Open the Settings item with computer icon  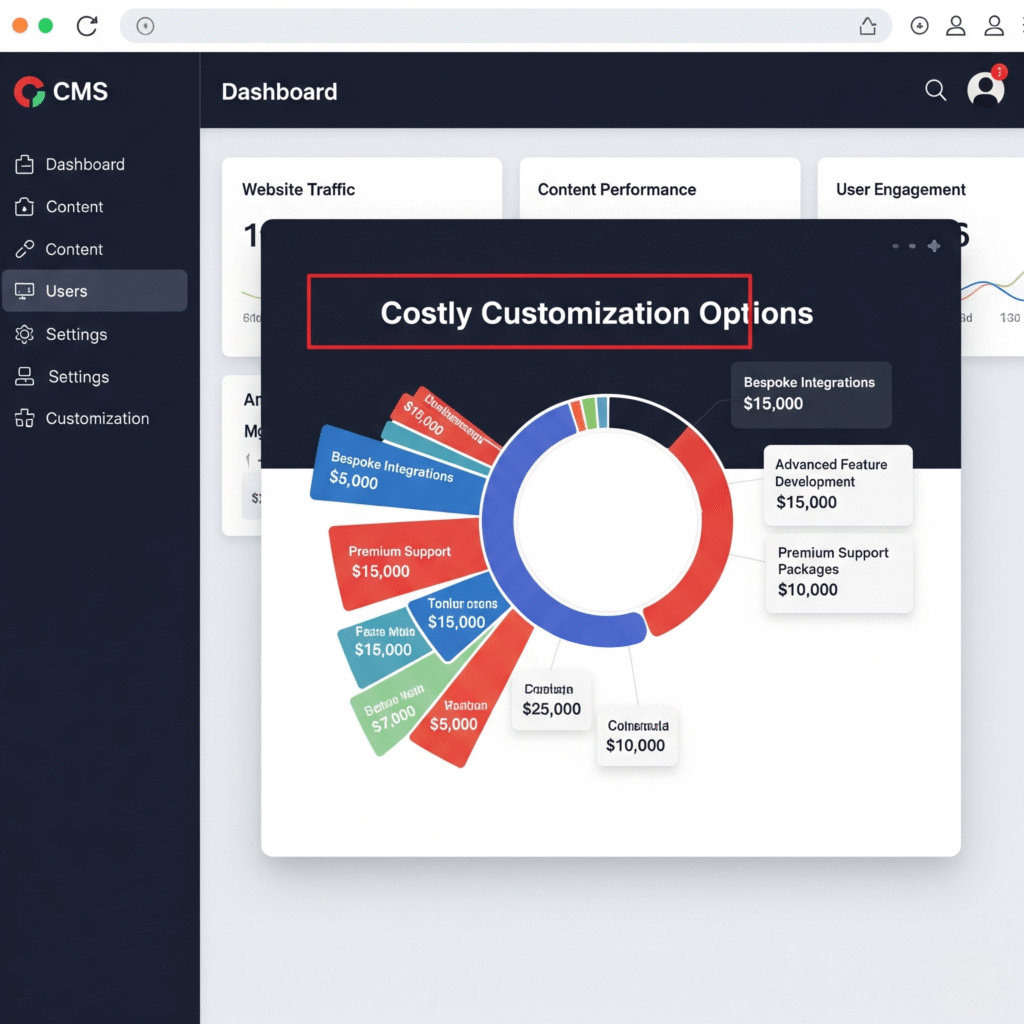(78, 377)
